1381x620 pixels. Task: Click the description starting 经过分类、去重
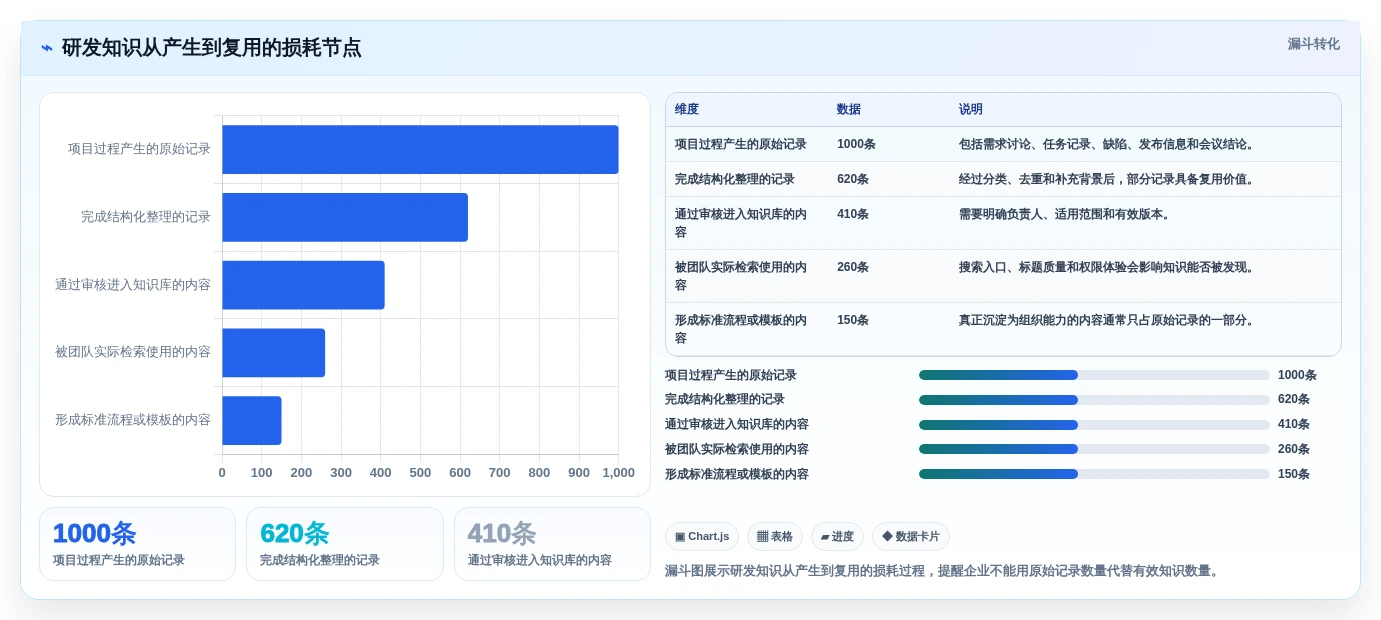coord(1108,179)
